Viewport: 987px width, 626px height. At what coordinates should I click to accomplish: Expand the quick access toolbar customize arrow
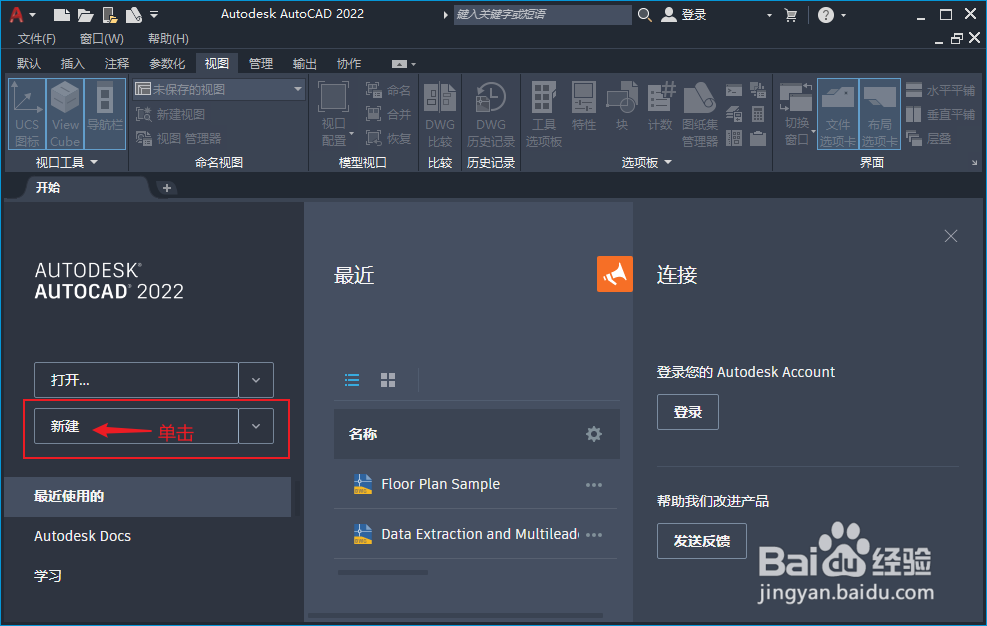point(154,14)
